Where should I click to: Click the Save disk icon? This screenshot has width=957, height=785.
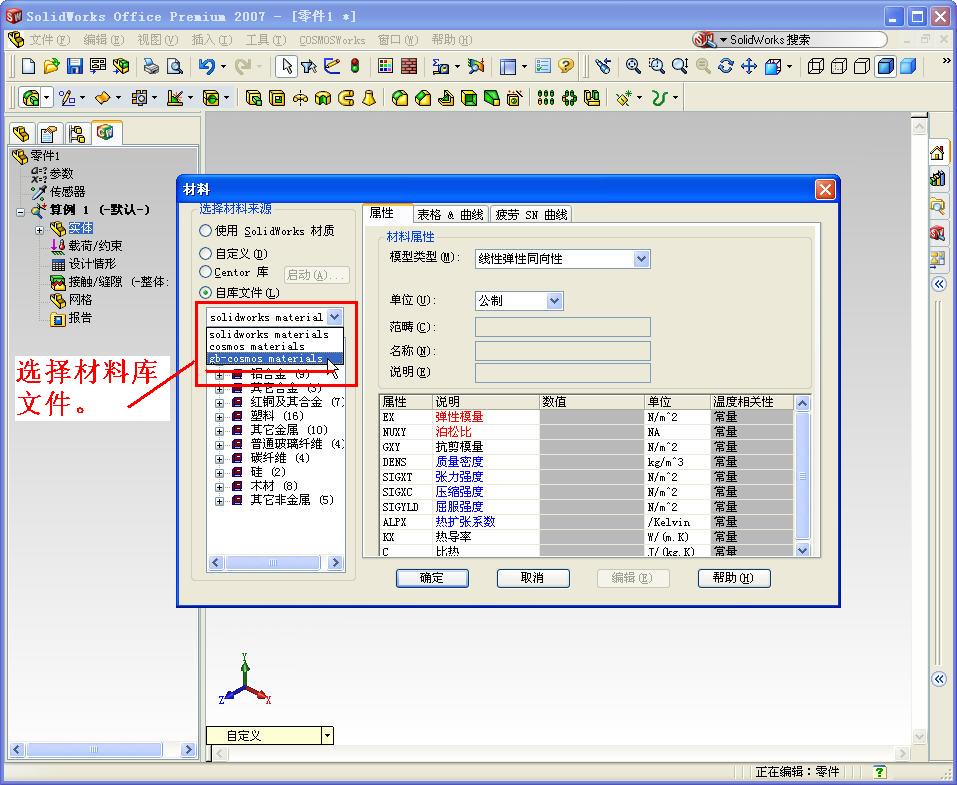coord(74,66)
